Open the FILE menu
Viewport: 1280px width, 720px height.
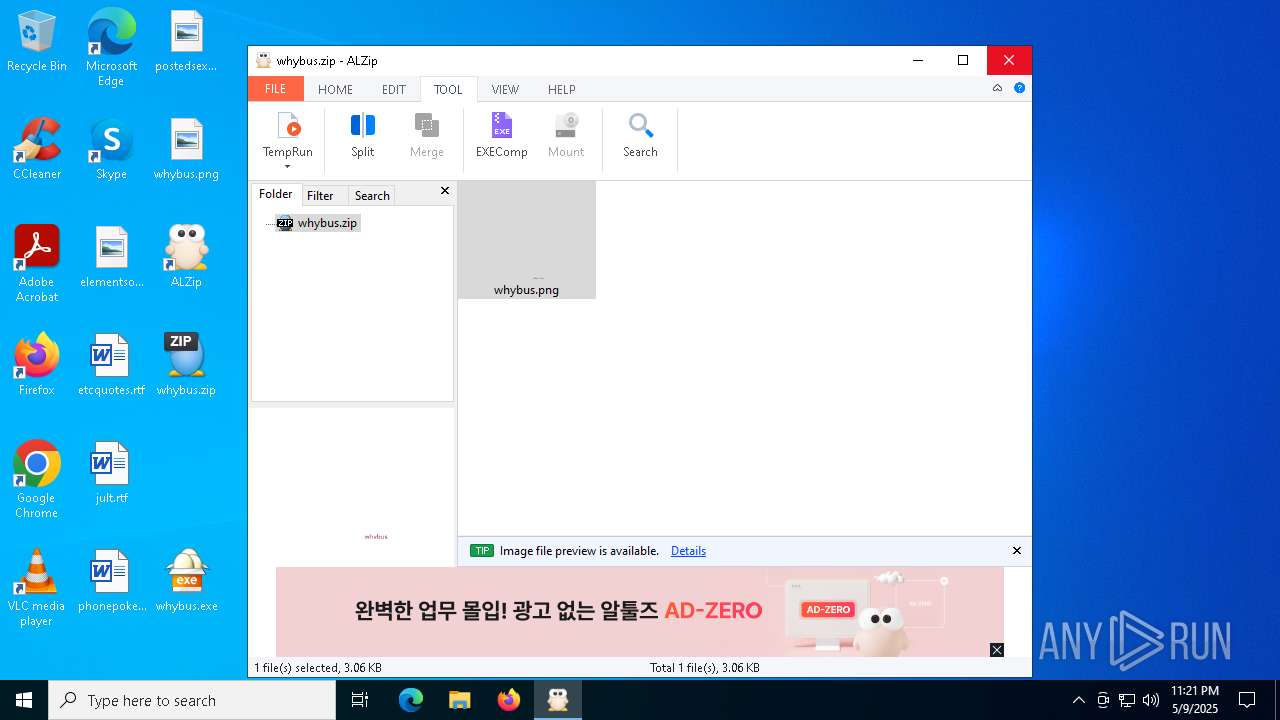275,89
